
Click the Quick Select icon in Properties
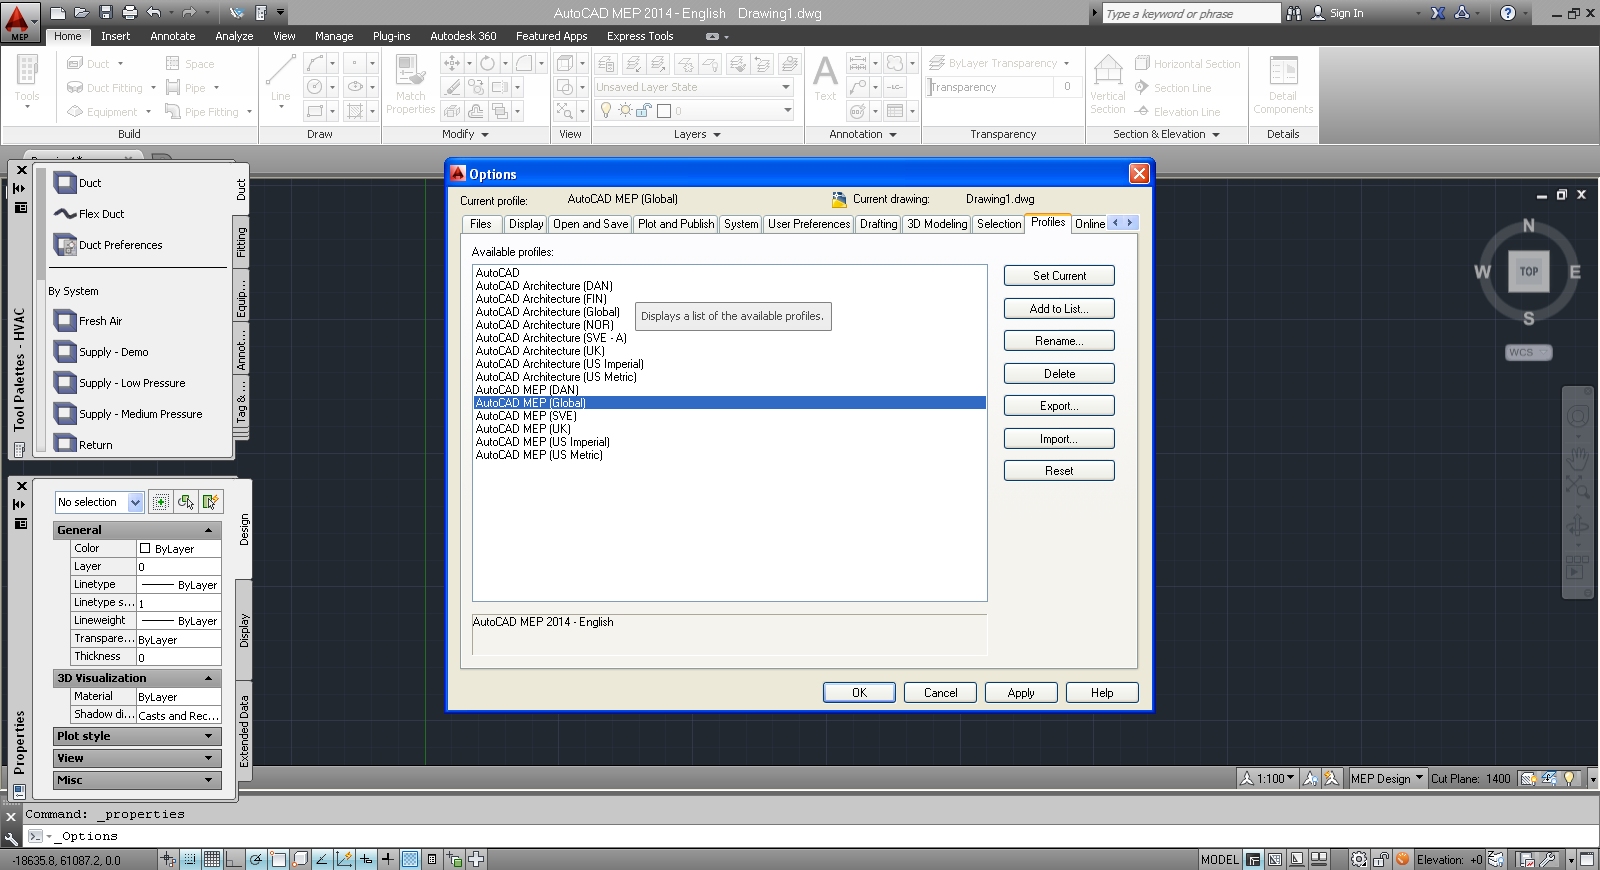pos(210,502)
